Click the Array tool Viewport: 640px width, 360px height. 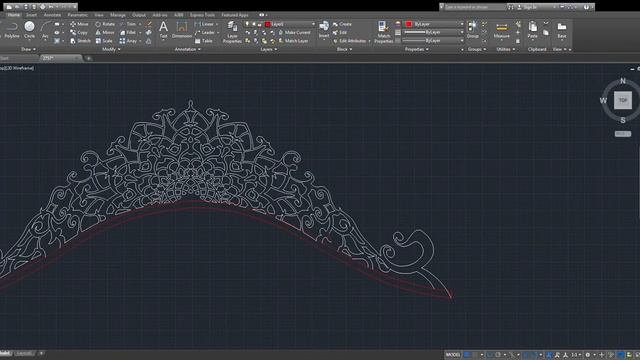128,41
